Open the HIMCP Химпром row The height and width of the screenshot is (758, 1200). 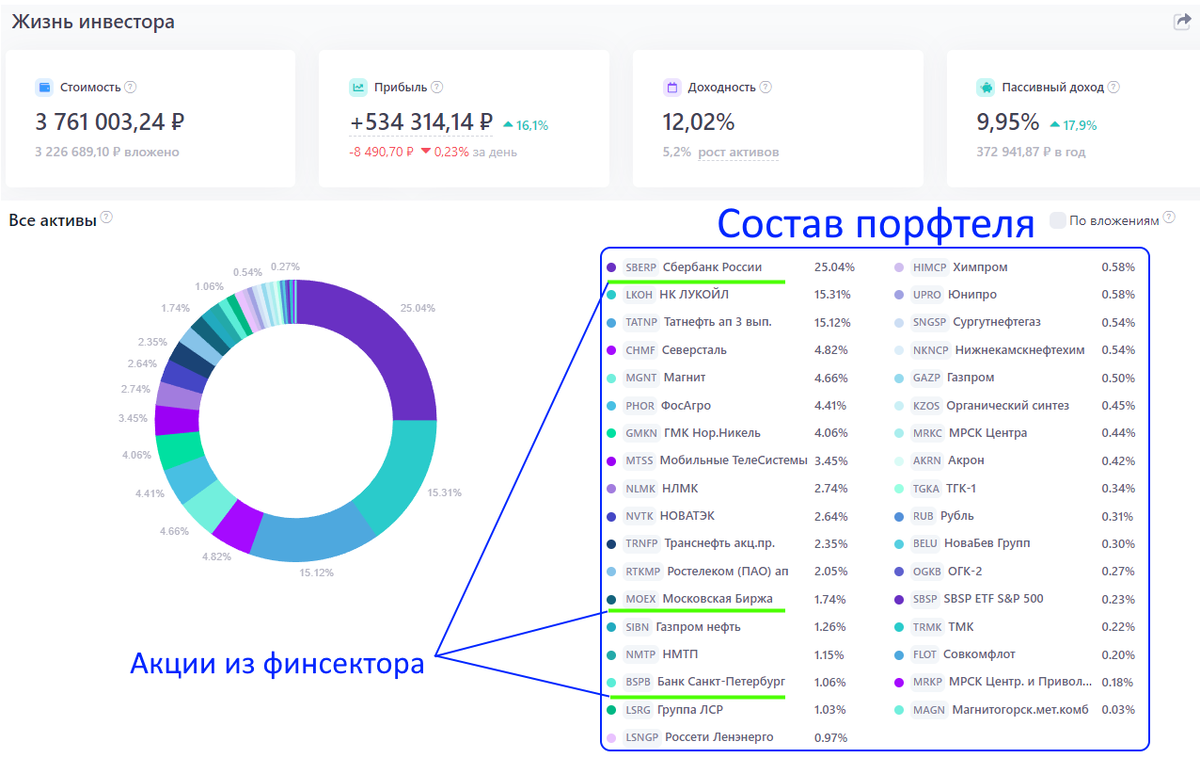[1014, 267]
